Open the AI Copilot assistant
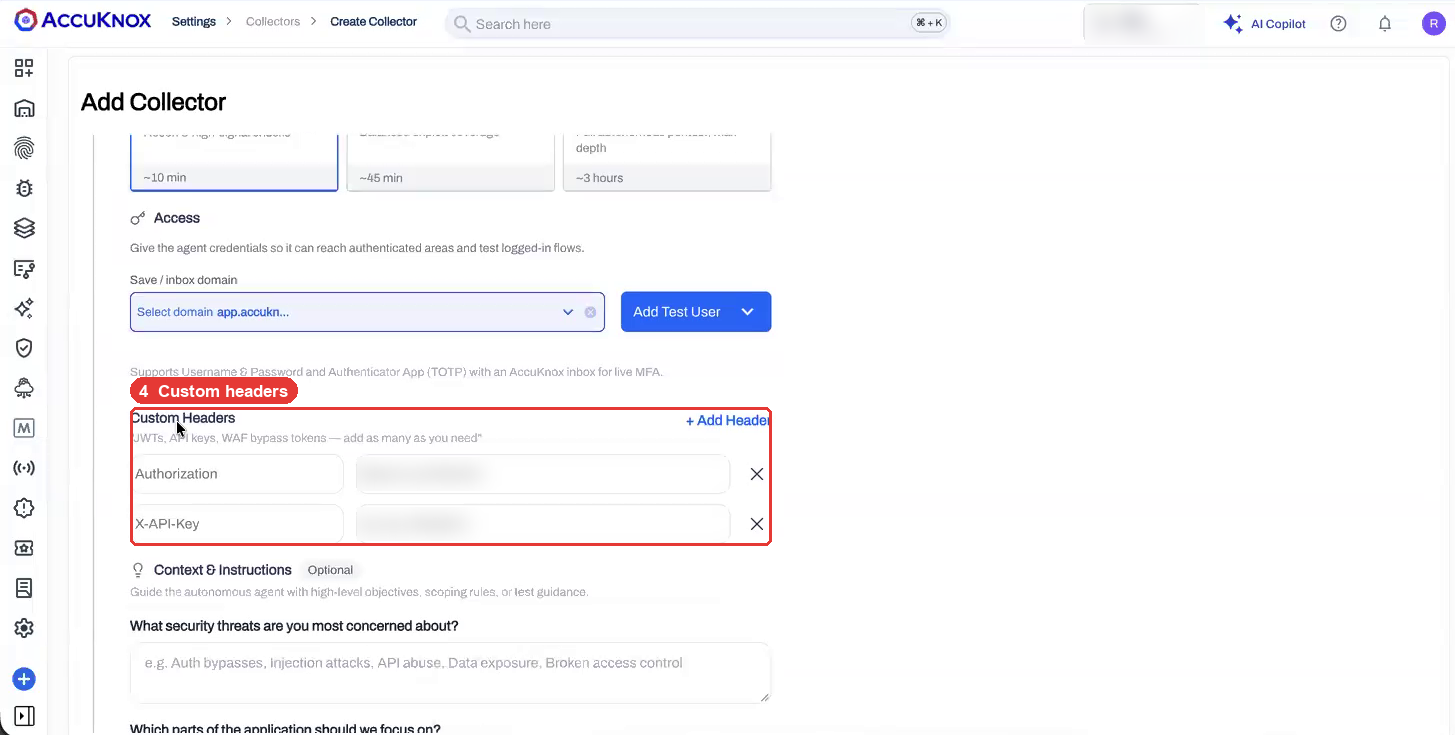The width and height of the screenshot is (1455, 735). tap(1265, 24)
